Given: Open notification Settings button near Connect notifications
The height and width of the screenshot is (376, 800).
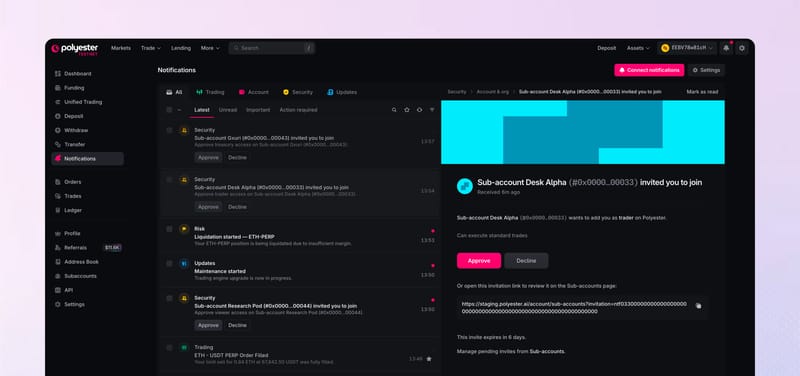Looking at the screenshot, I should 706,70.
